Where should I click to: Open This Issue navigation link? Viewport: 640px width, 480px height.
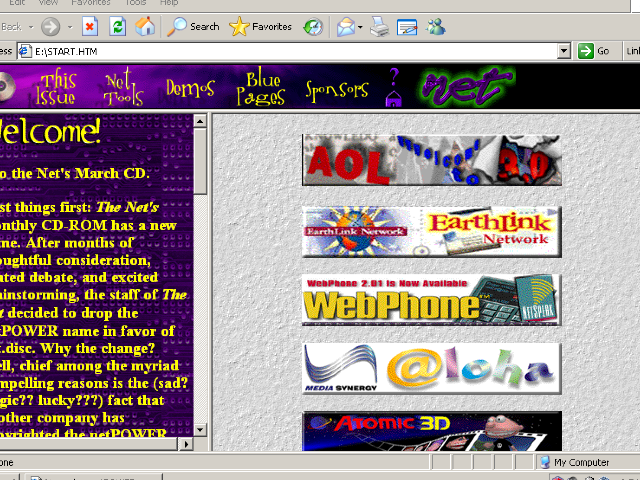(x=56, y=88)
